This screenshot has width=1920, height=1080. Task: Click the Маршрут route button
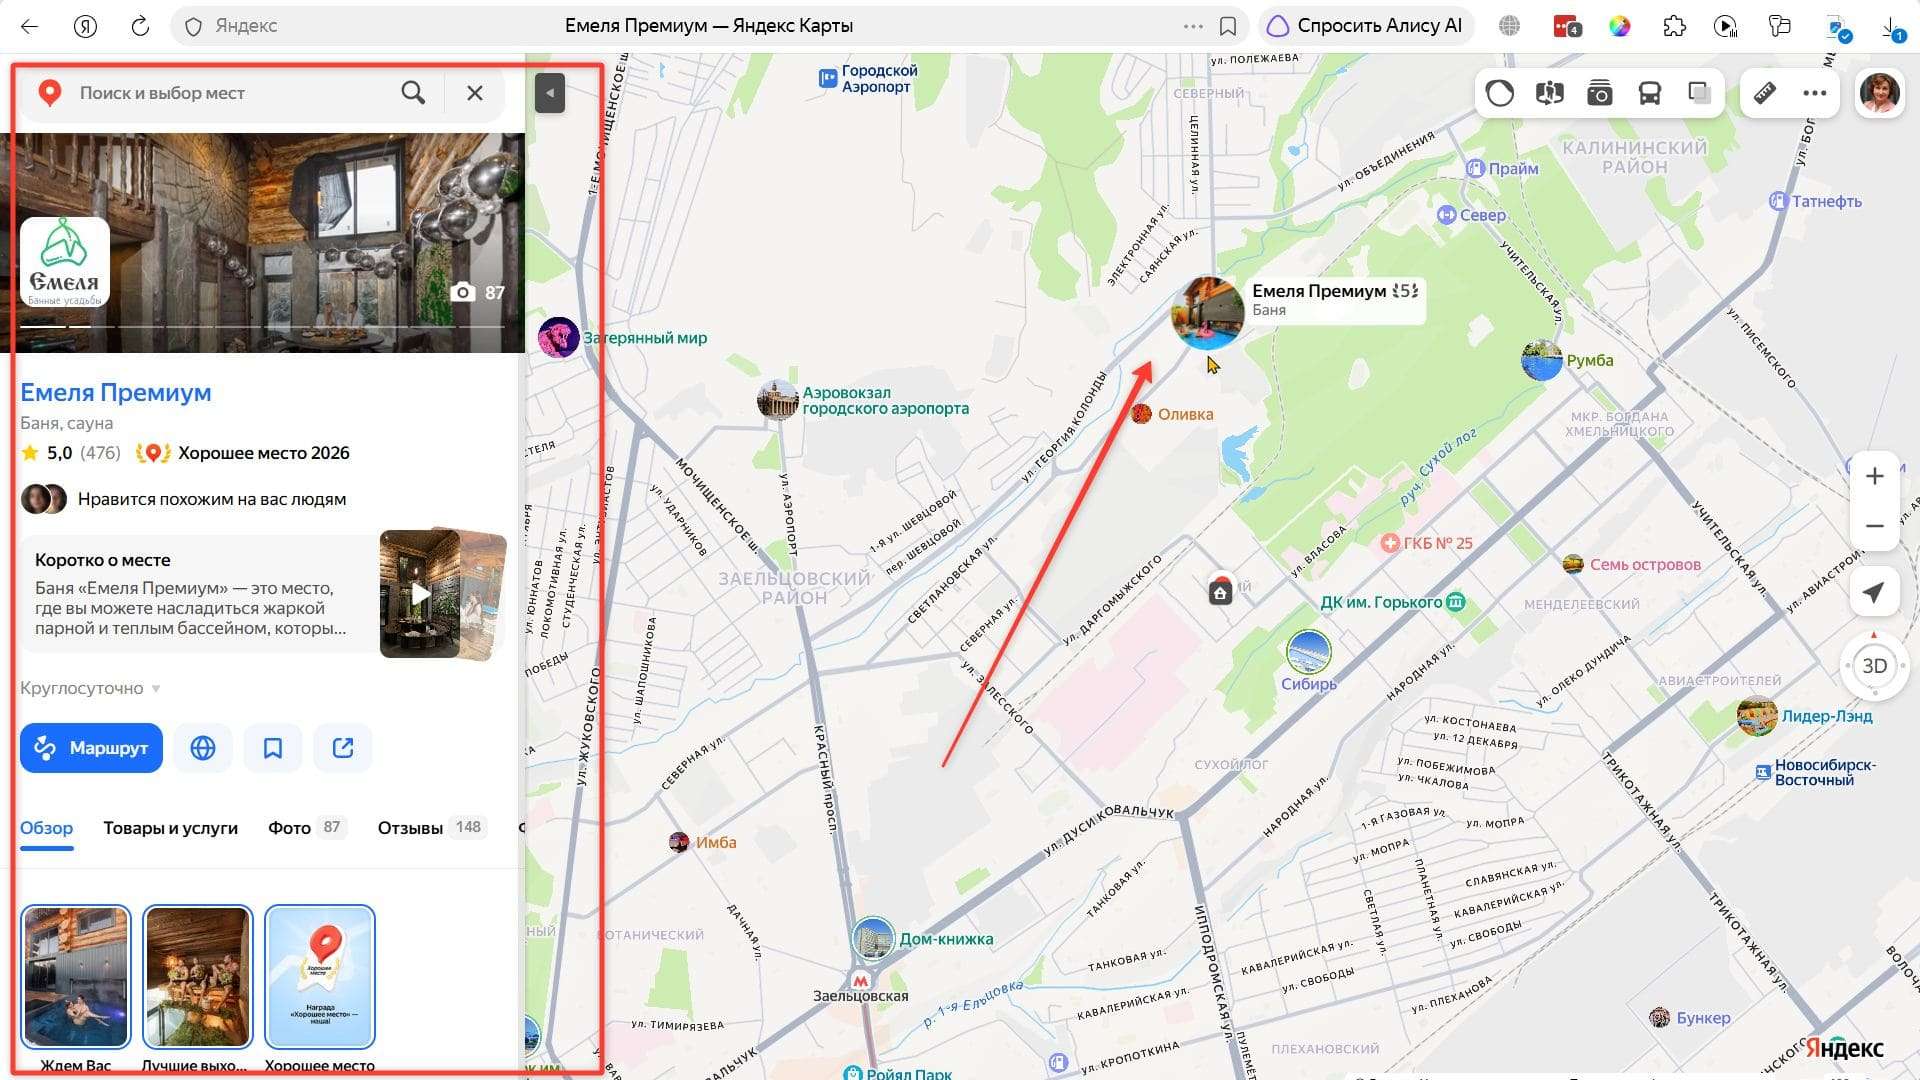91,748
